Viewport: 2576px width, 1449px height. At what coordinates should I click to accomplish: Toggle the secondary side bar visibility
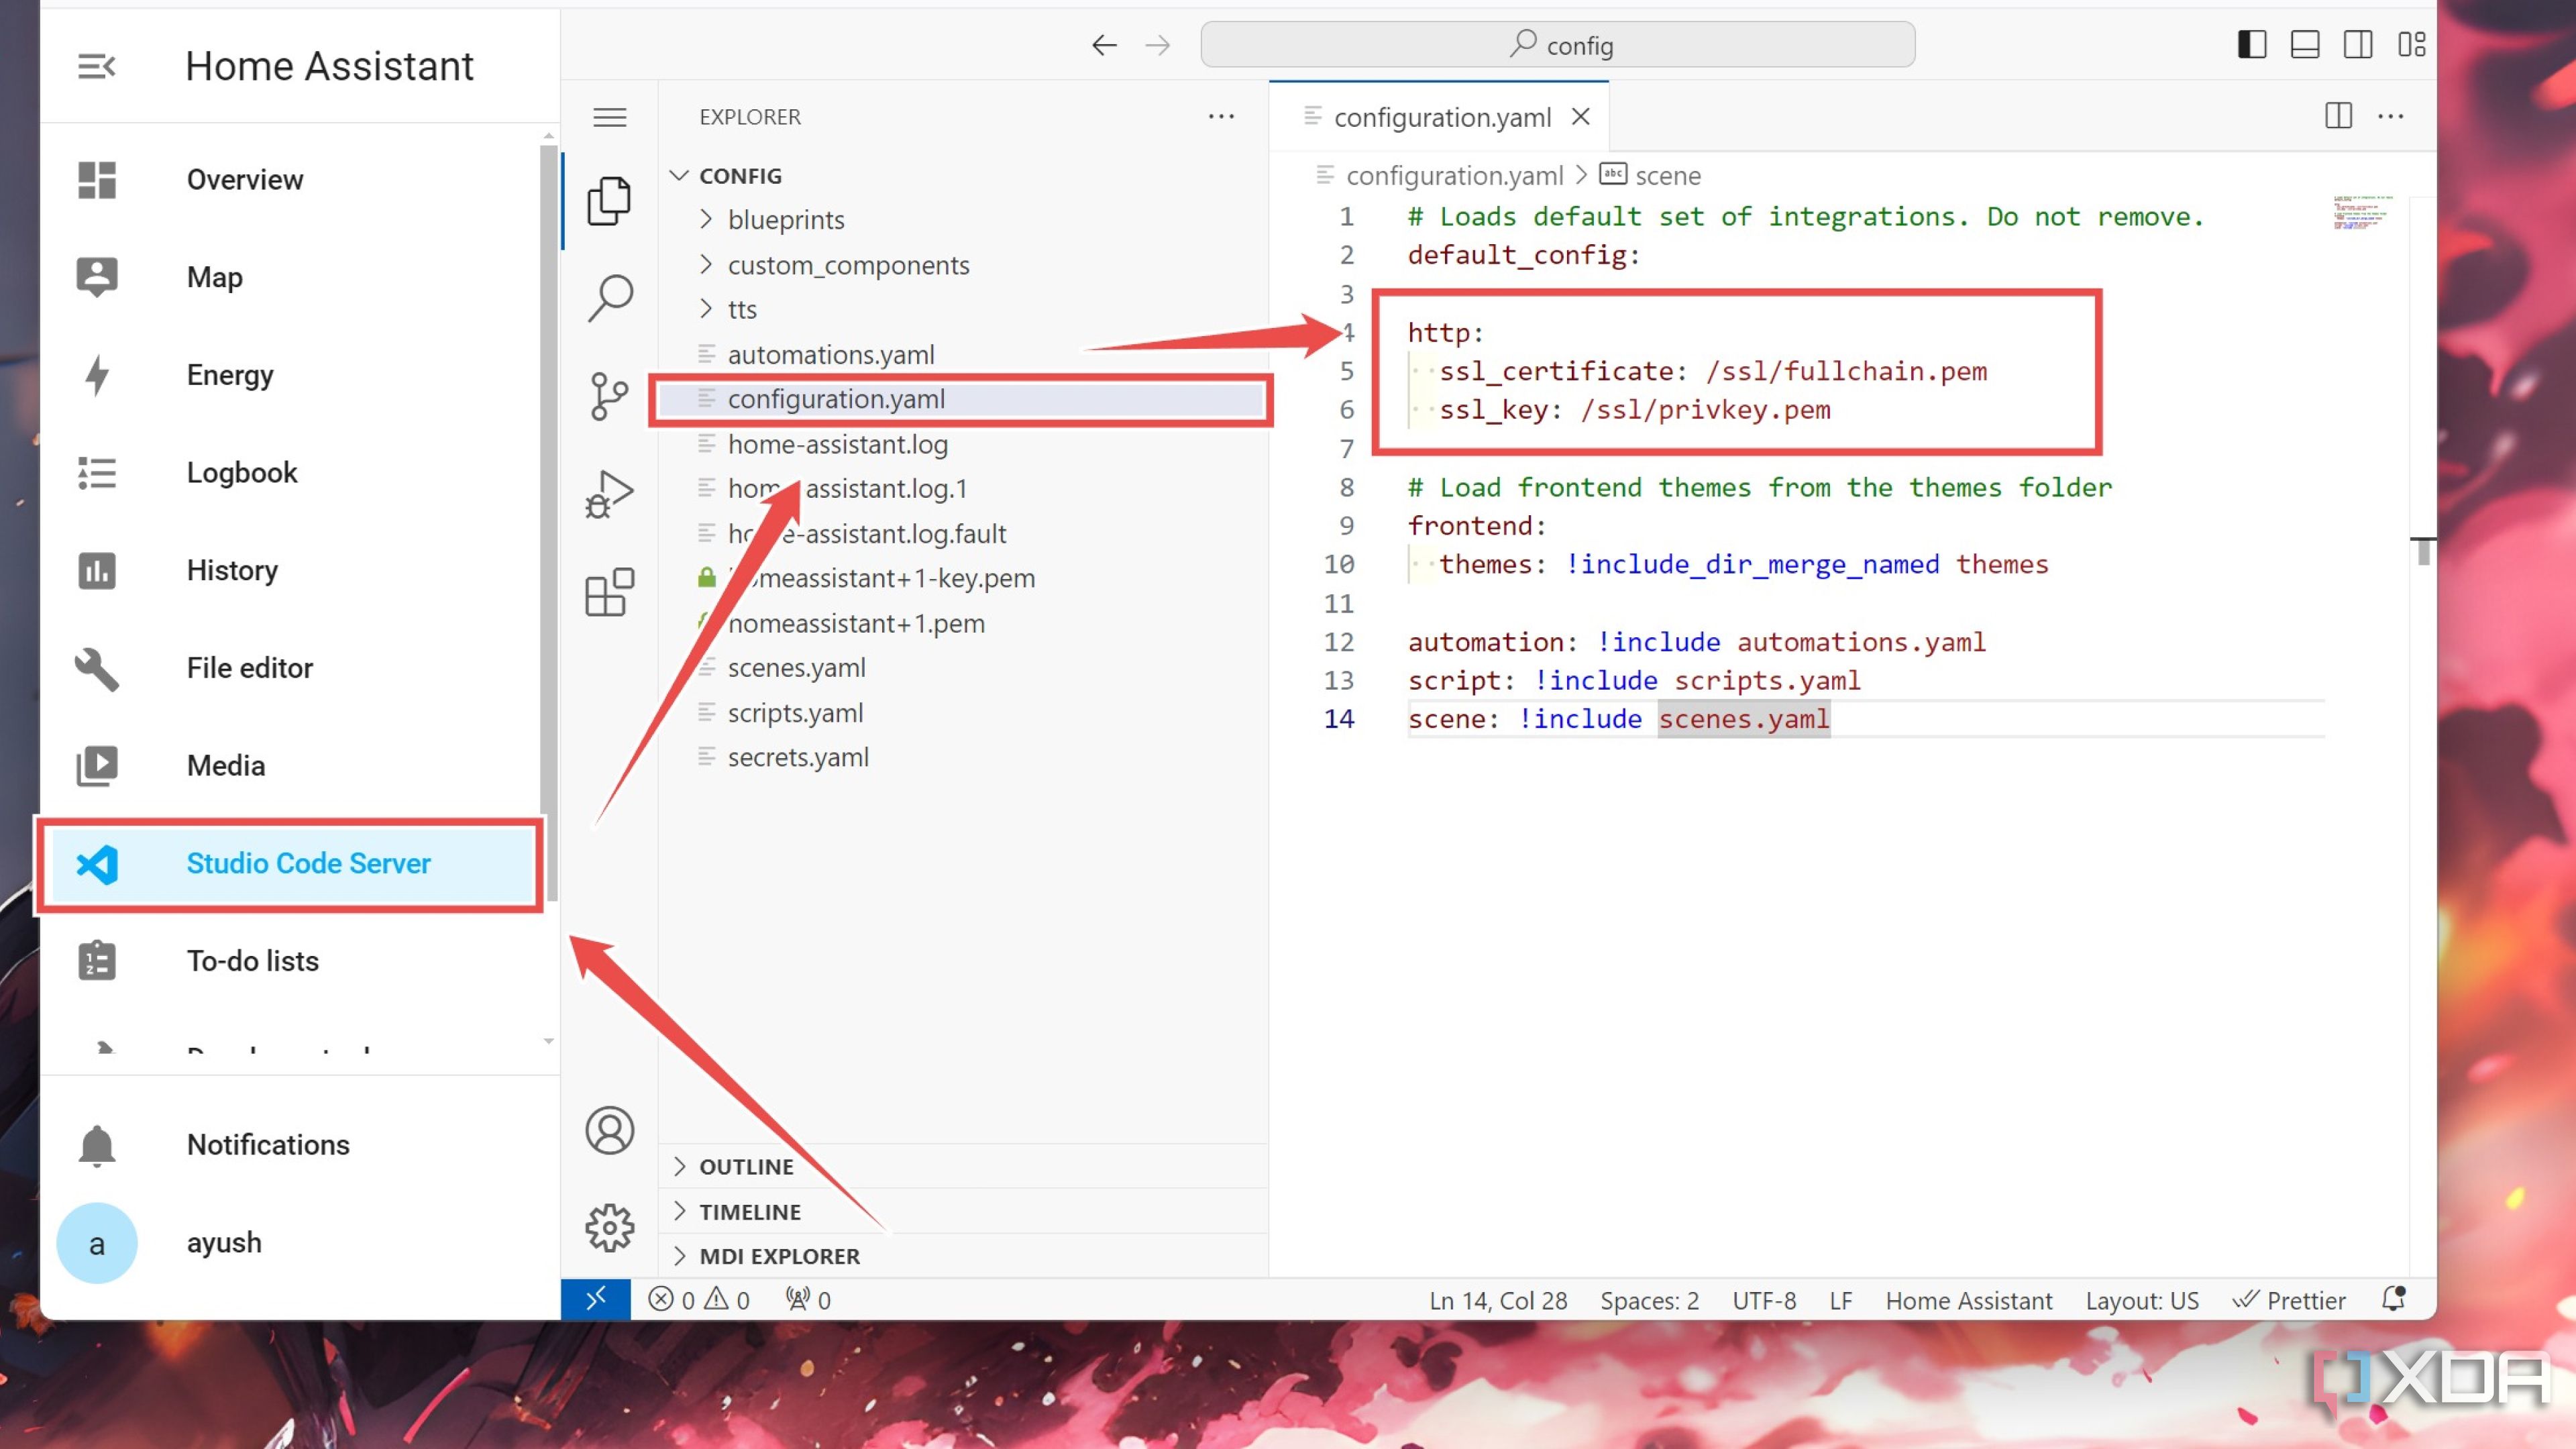(2358, 45)
